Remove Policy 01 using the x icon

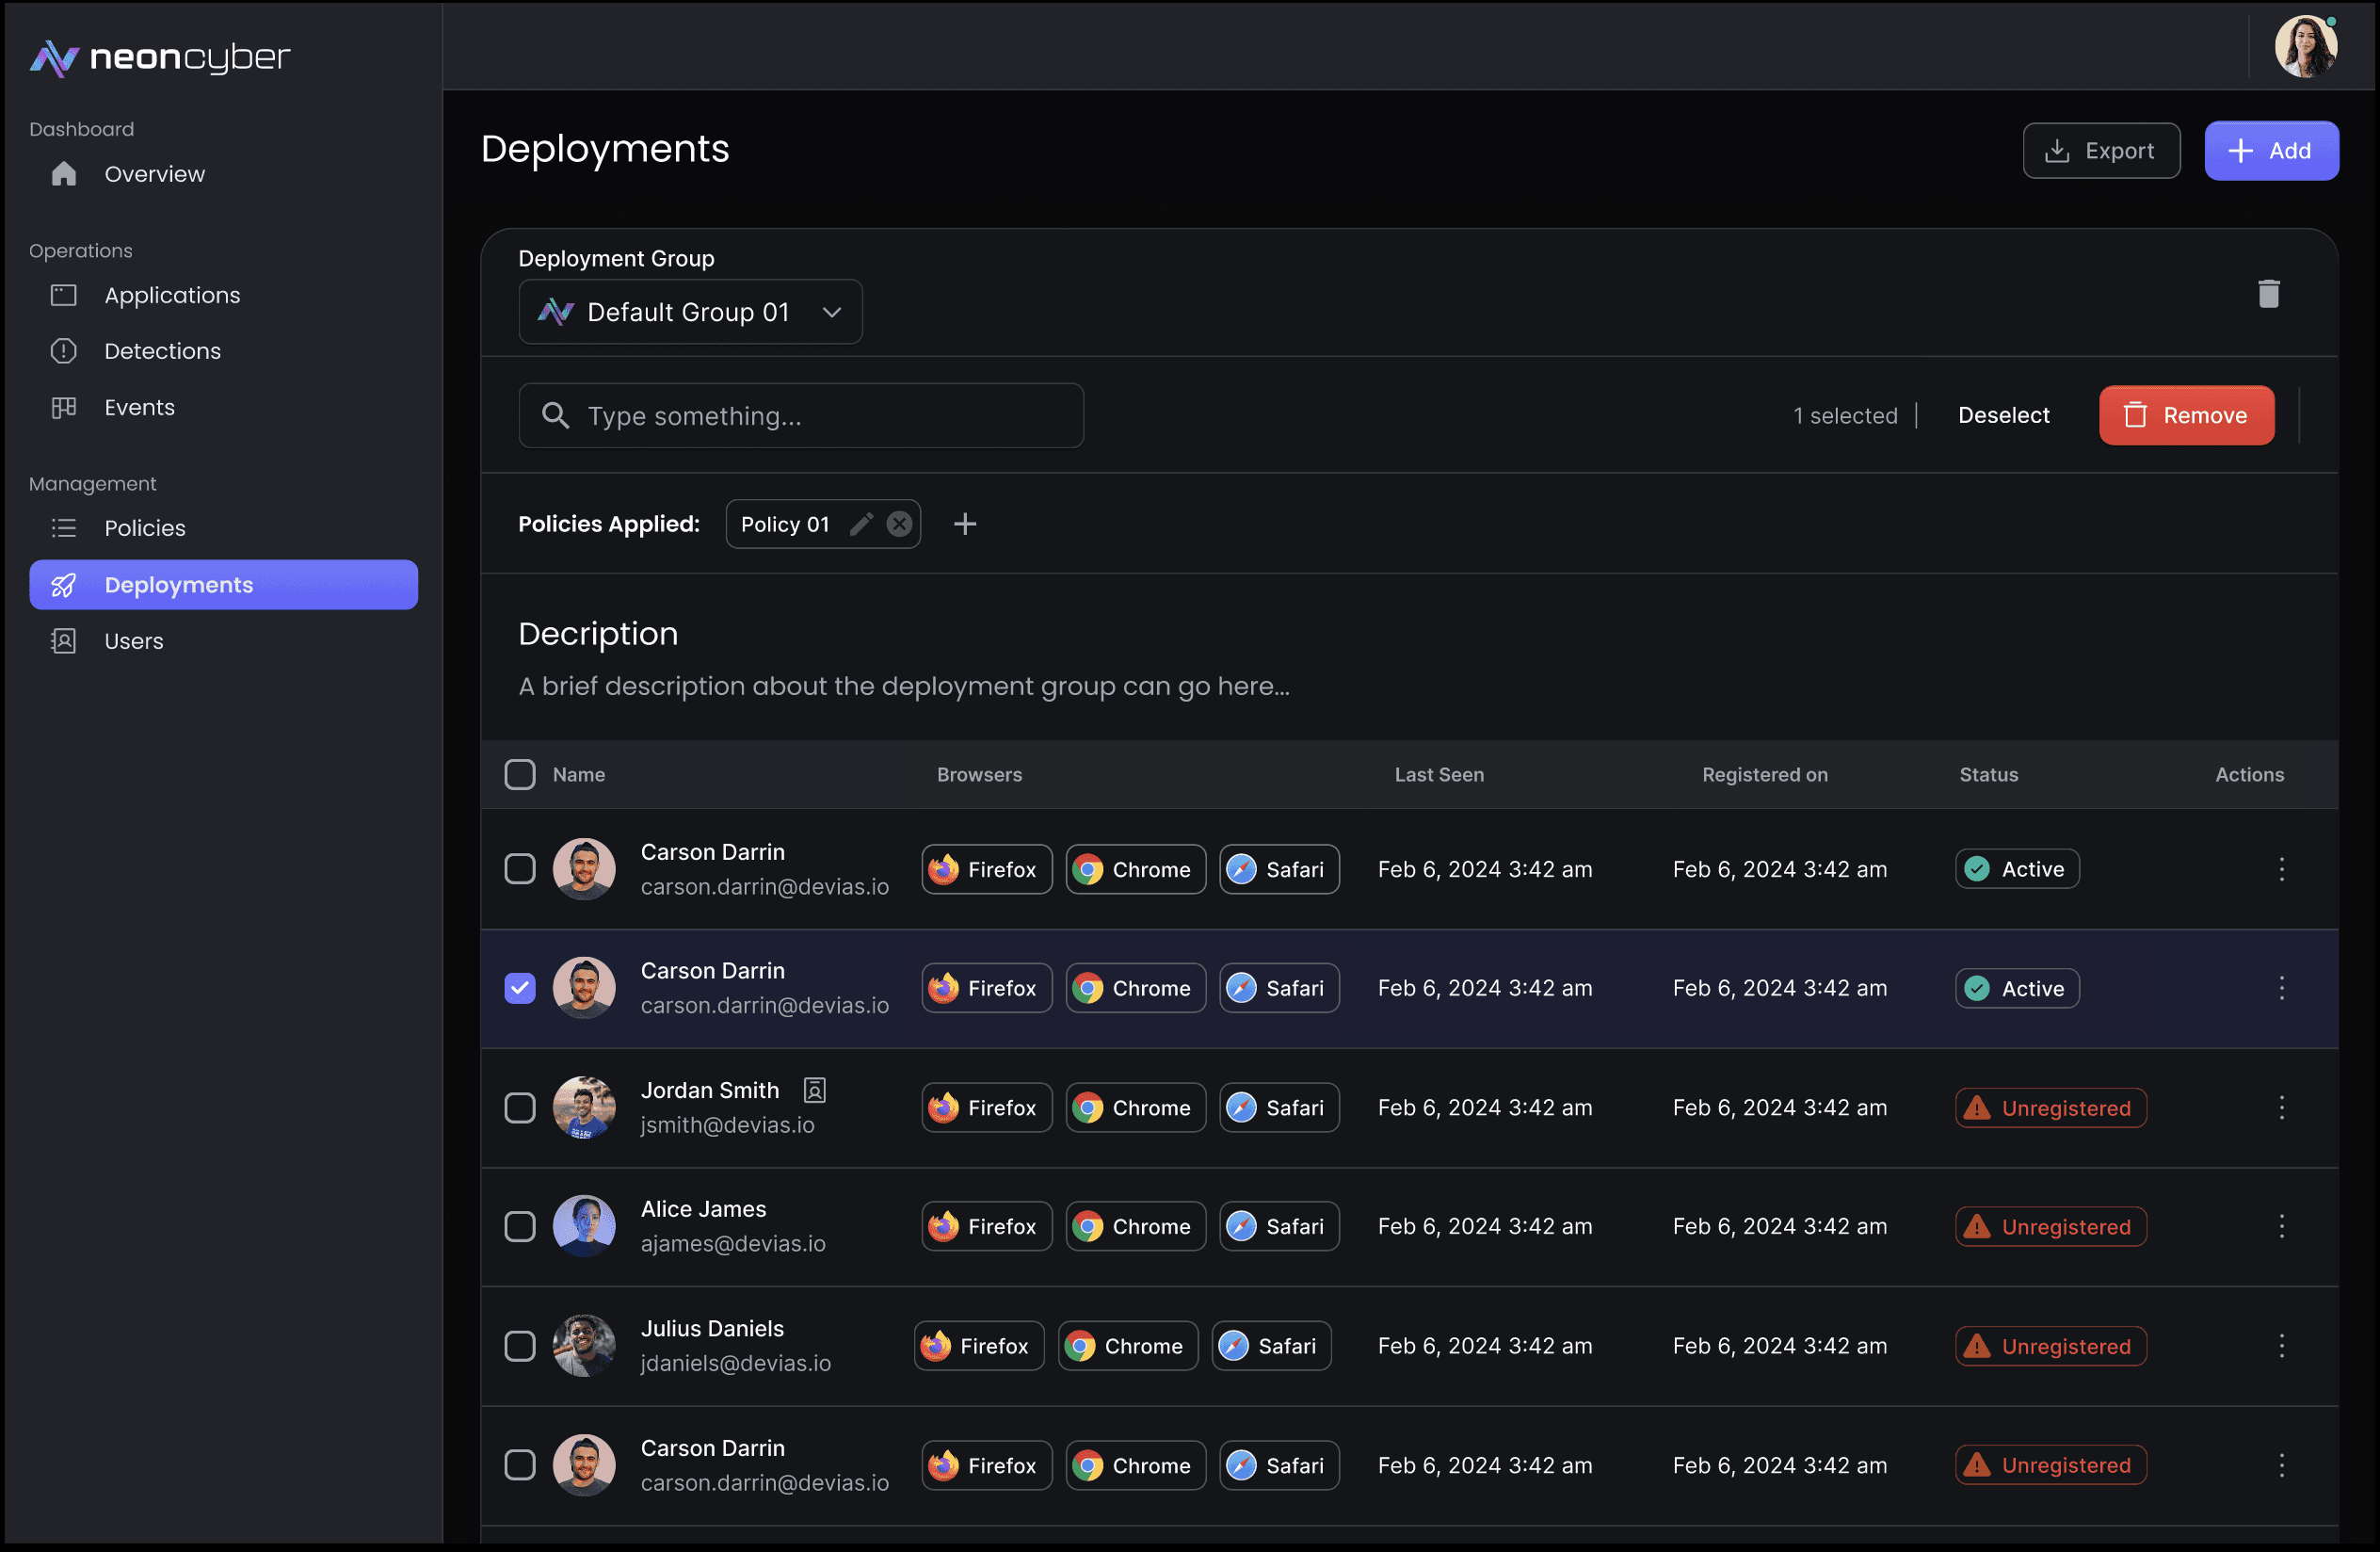pos(899,524)
